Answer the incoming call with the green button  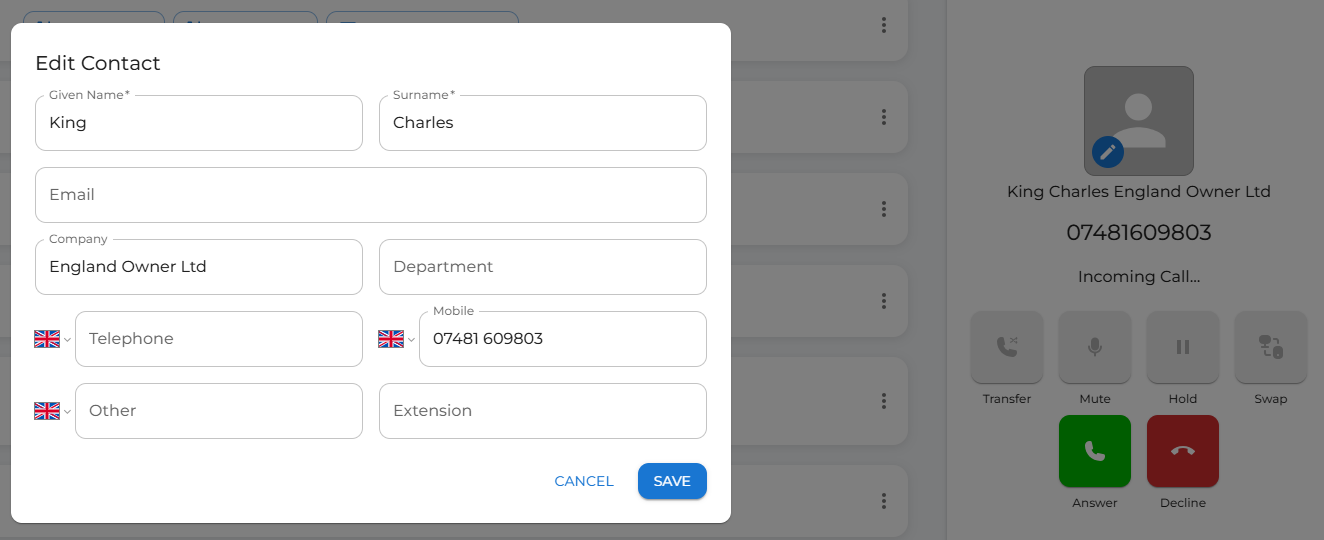(x=1094, y=451)
